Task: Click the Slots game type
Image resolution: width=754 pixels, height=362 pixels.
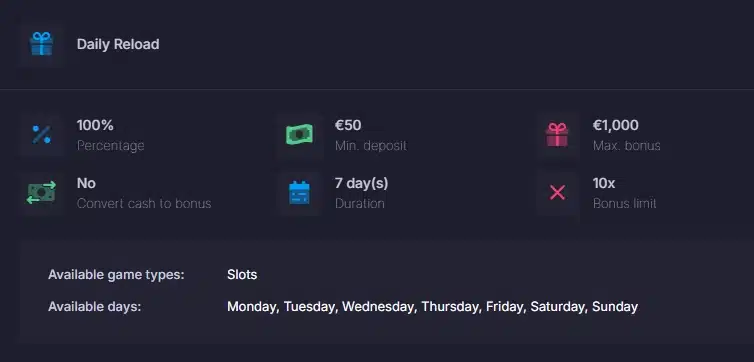Action: pyautogui.click(x=242, y=275)
